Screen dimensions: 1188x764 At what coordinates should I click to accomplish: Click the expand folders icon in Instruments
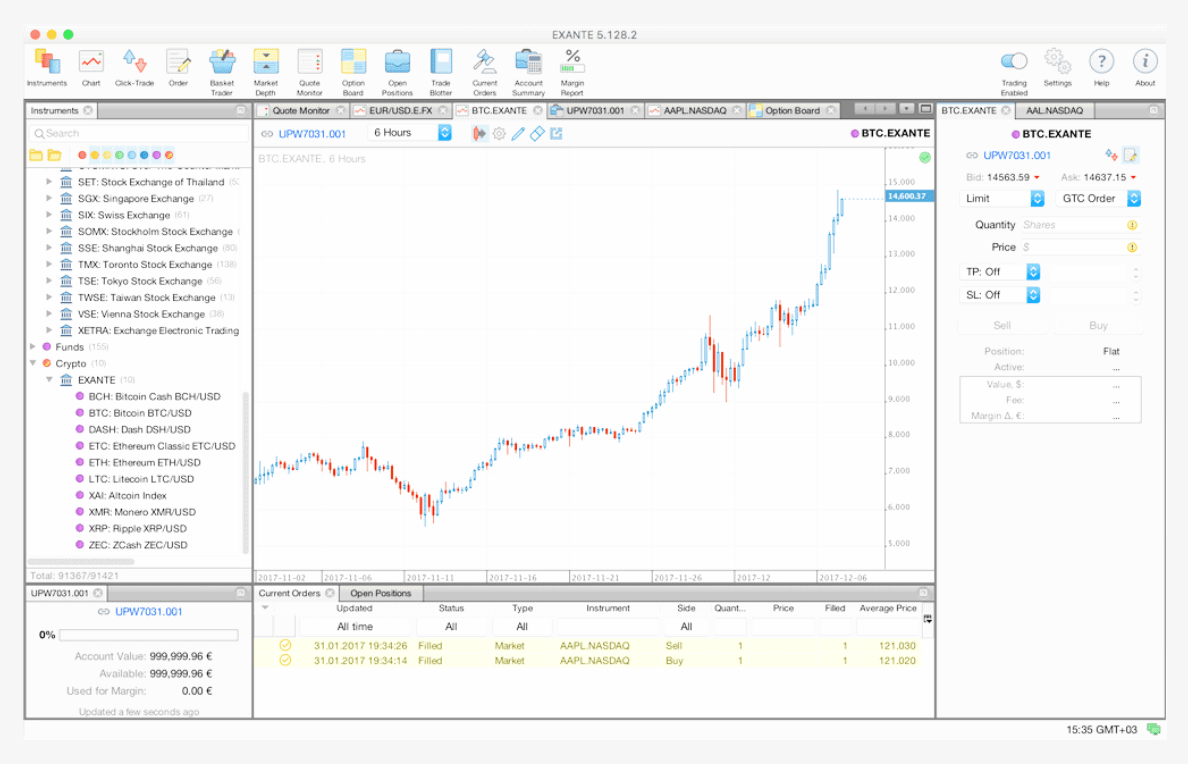pos(54,155)
